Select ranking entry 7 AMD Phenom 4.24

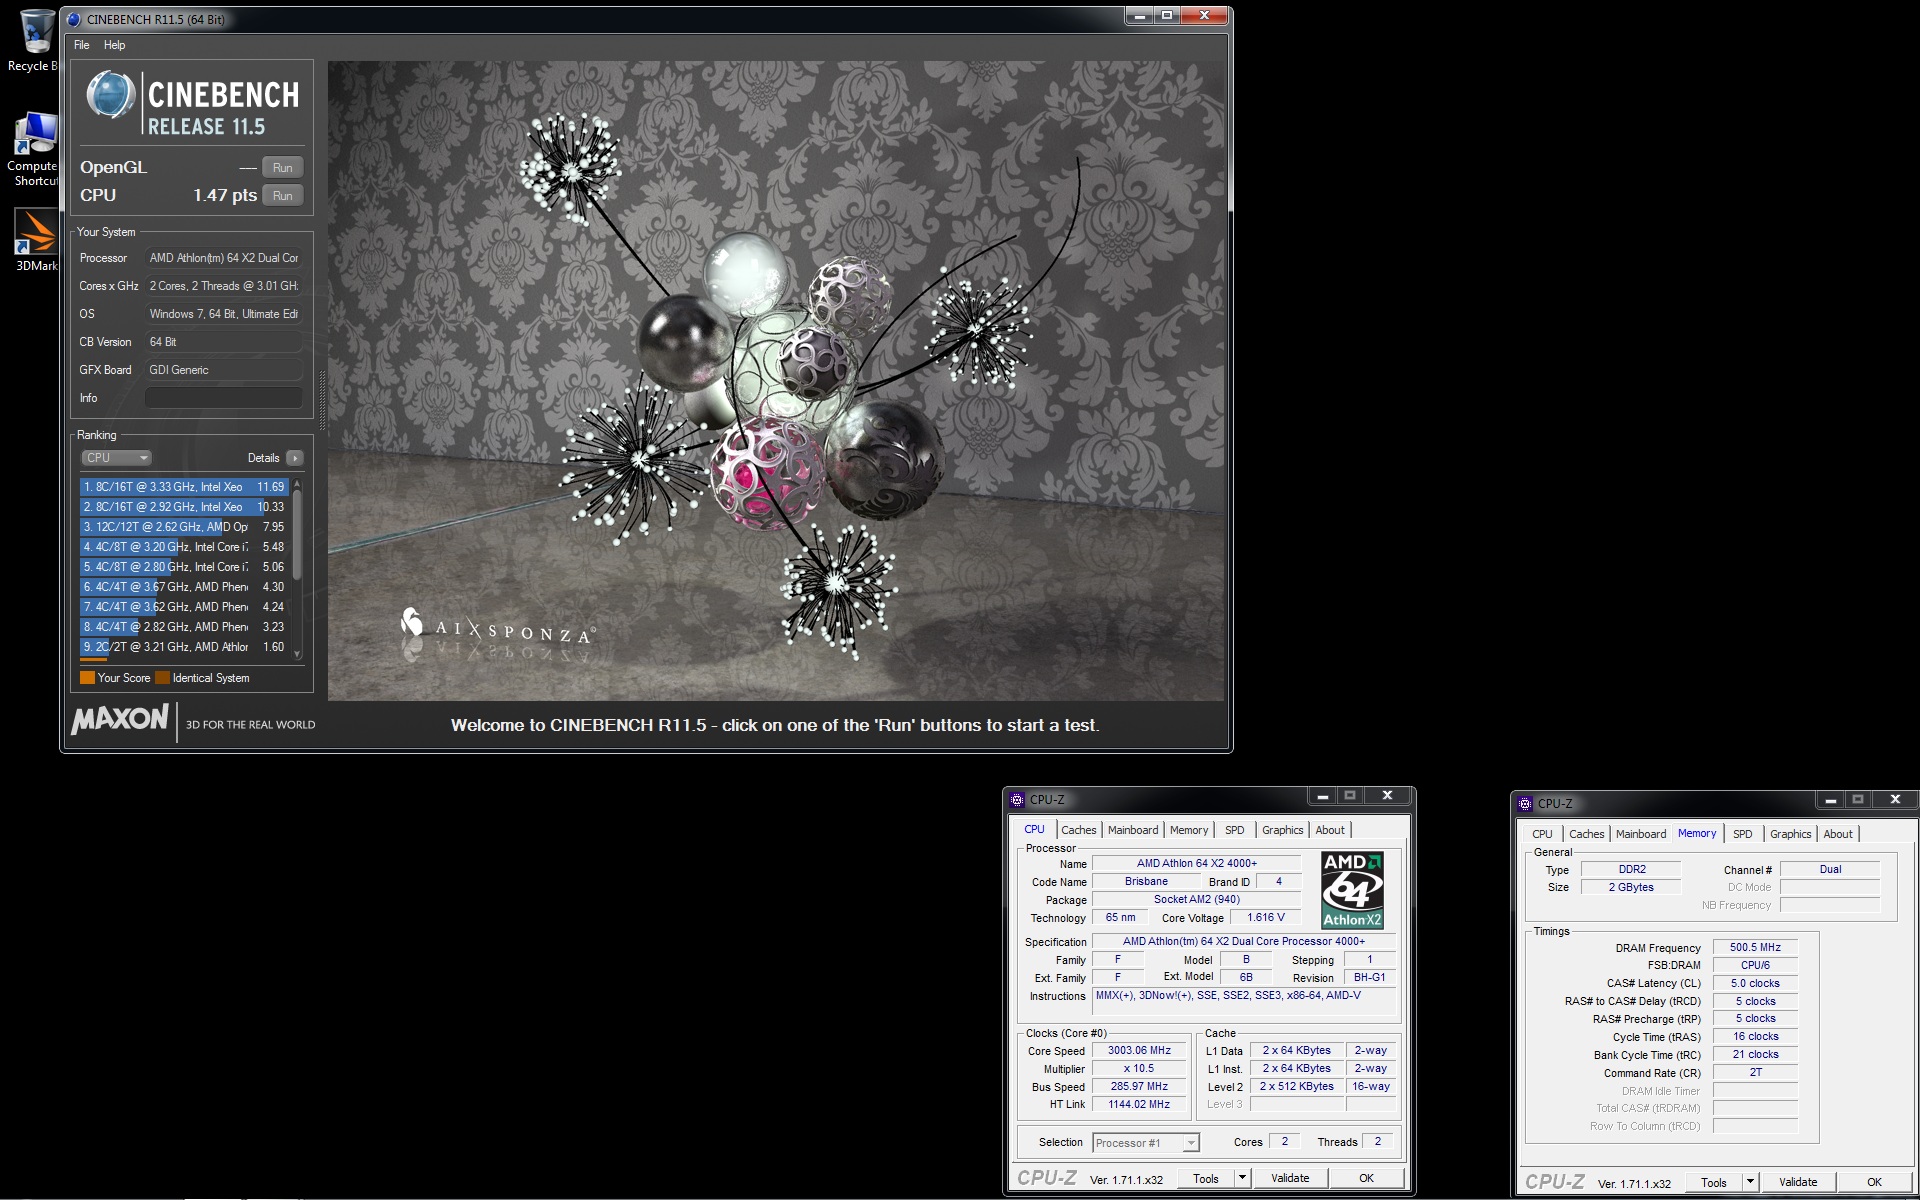184,607
